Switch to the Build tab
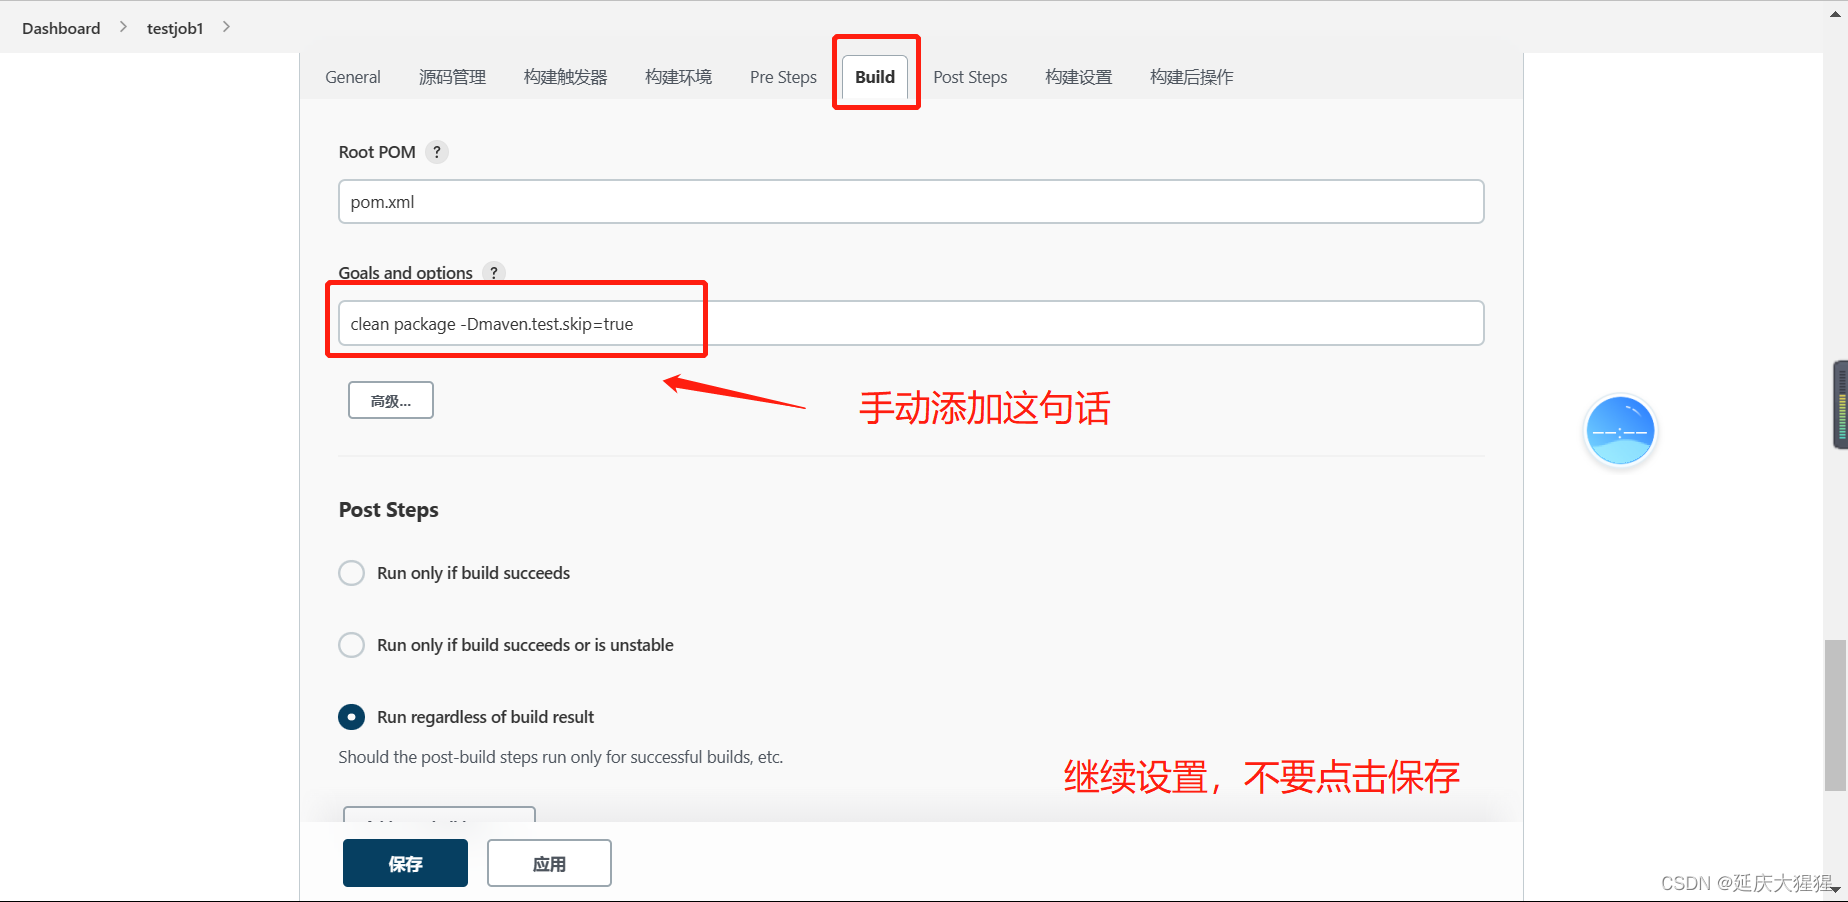Image resolution: width=1848 pixels, height=902 pixels. [x=875, y=77]
